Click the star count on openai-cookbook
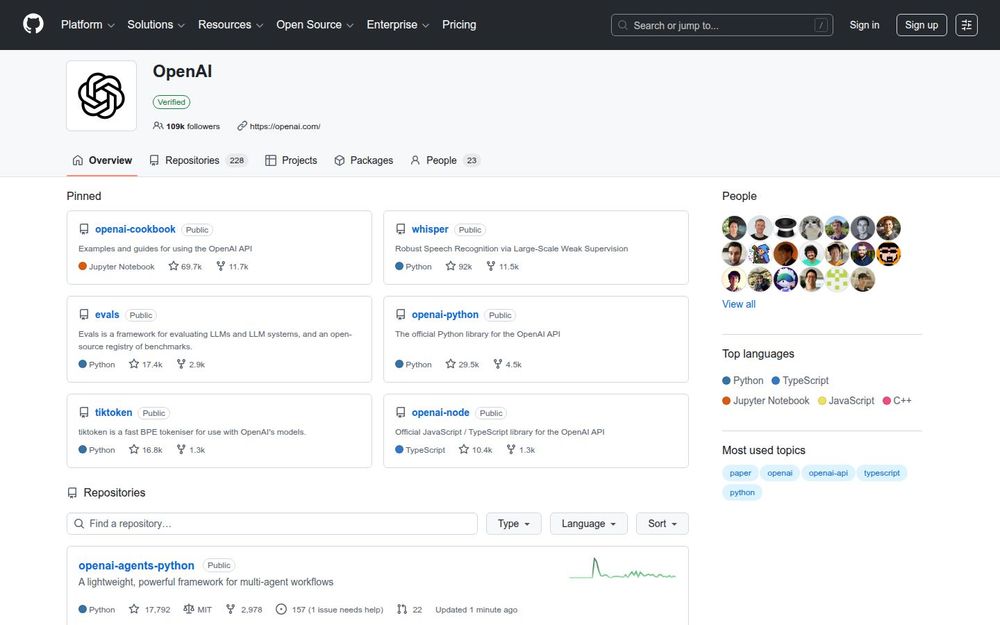The height and width of the screenshot is (625, 1000). click(185, 267)
